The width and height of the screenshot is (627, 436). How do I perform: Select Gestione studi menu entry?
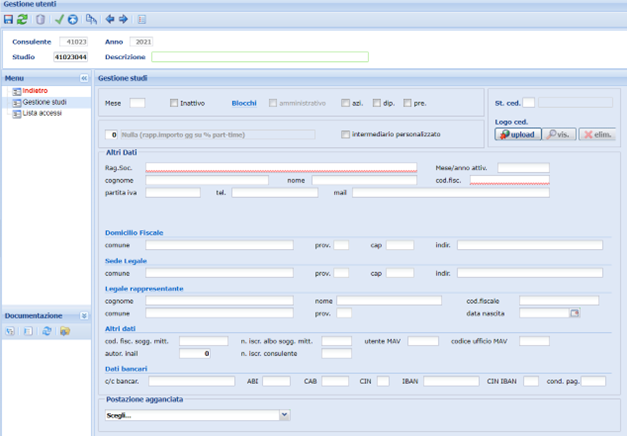click(44, 102)
